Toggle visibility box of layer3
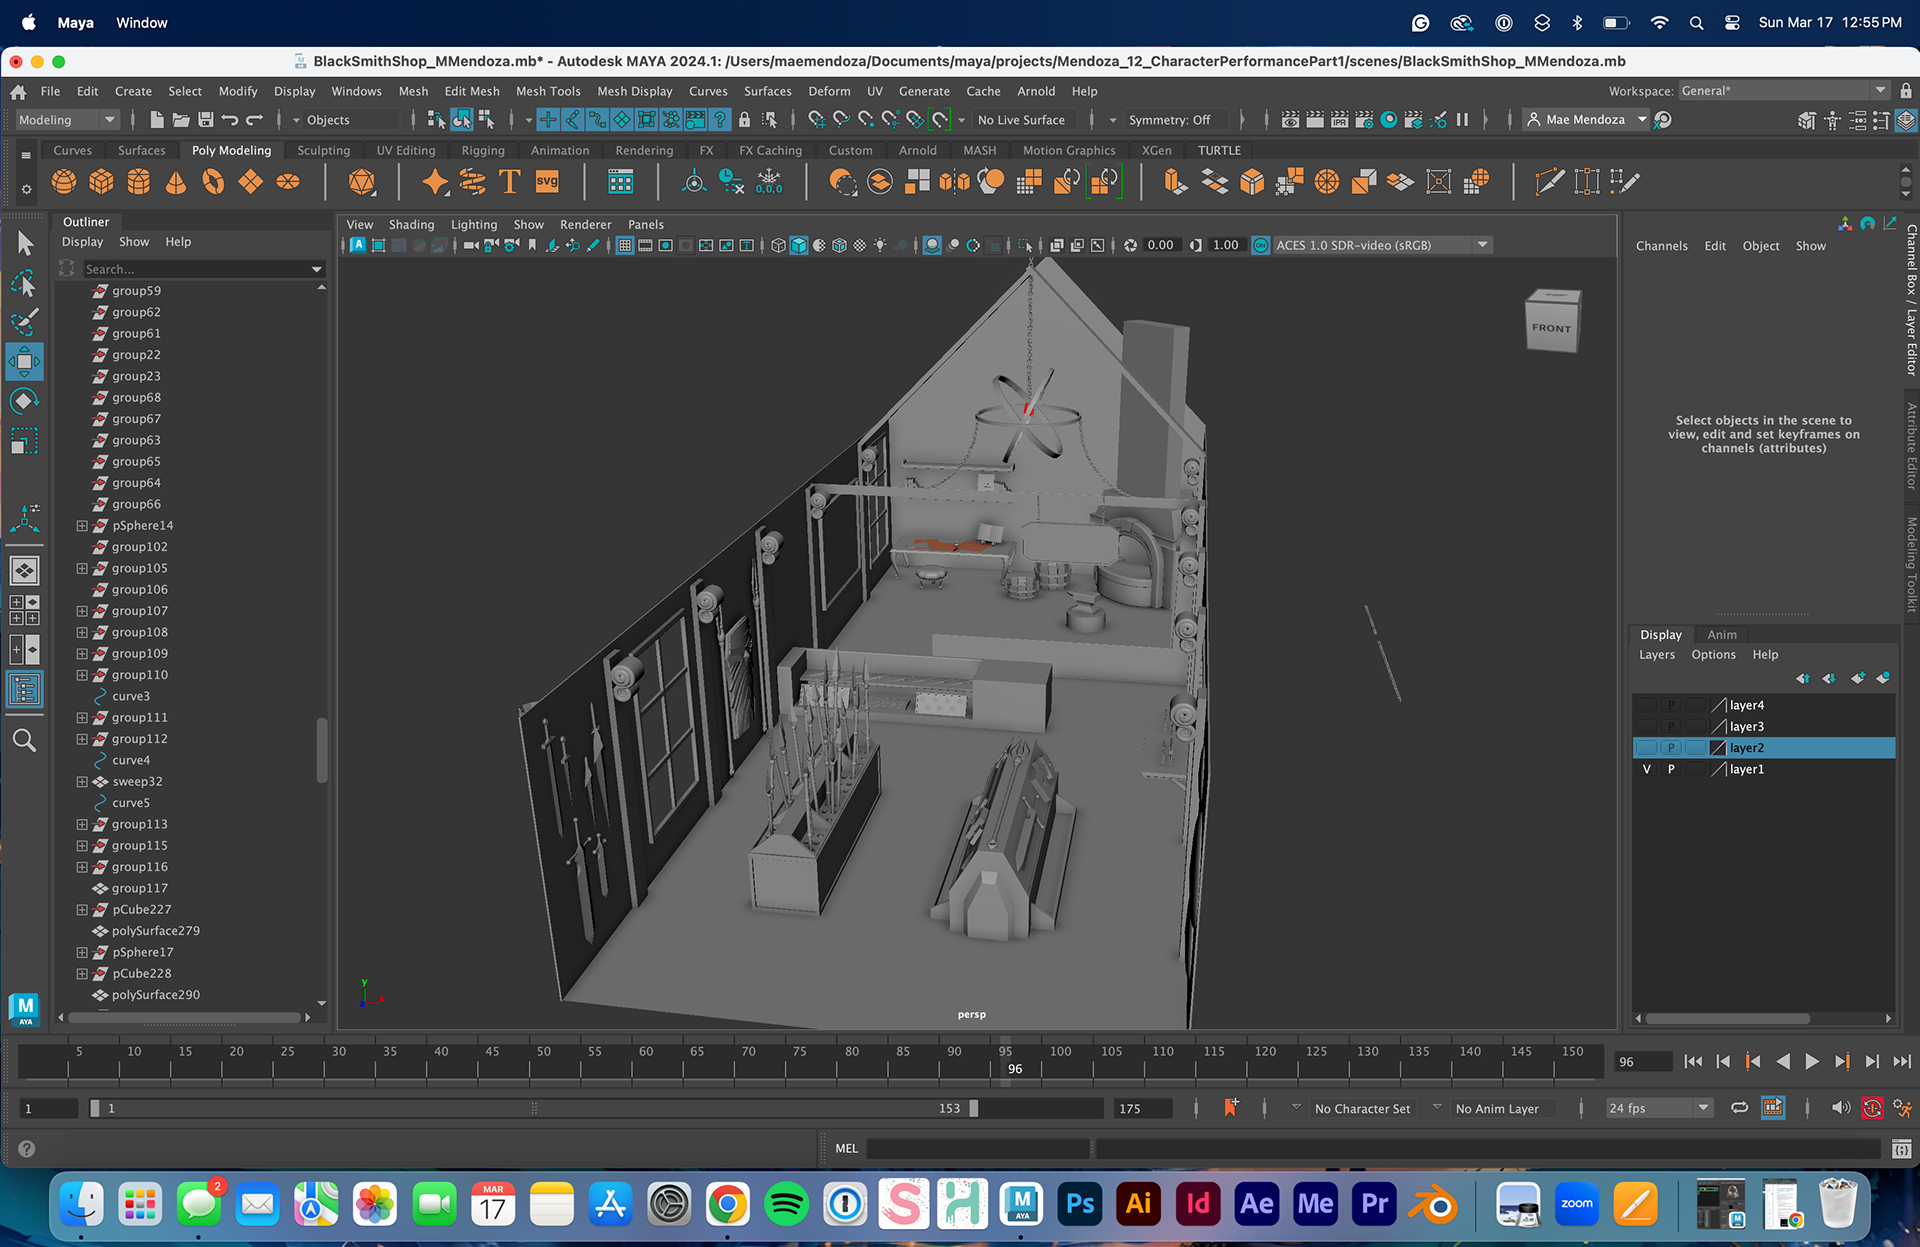Image resolution: width=1920 pixels, height=1247 pixels. pyautogui.click(x=1646, y=727)
